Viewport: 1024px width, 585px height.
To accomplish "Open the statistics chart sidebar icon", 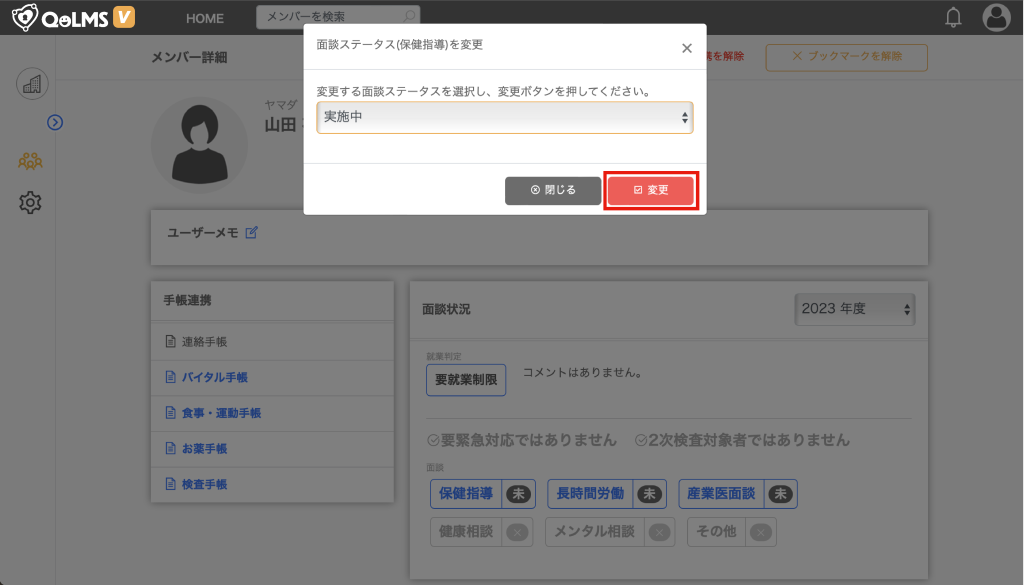I will point(32,84).
